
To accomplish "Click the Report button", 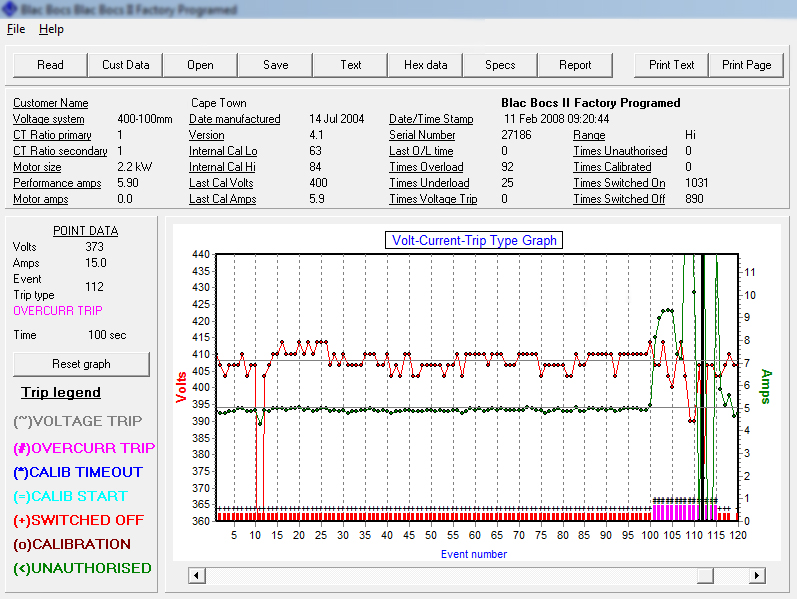I will (x=575, y=65).
